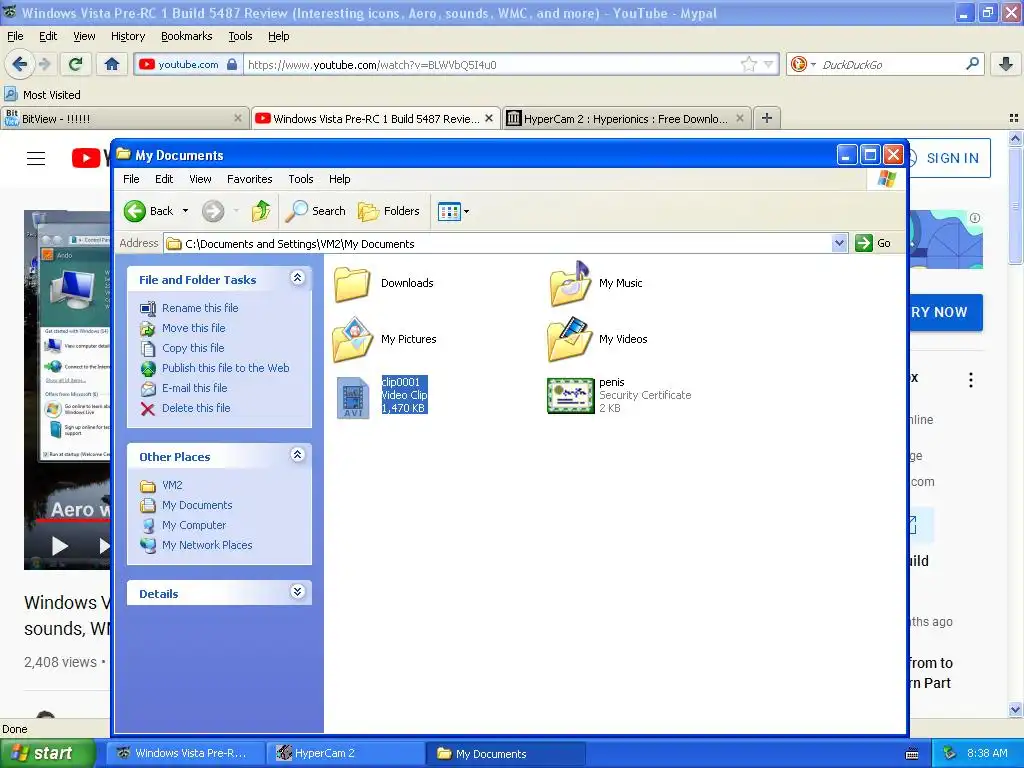Open a new browser tab
Screen dimensions: 1024x768
click(x=767, y=118)
